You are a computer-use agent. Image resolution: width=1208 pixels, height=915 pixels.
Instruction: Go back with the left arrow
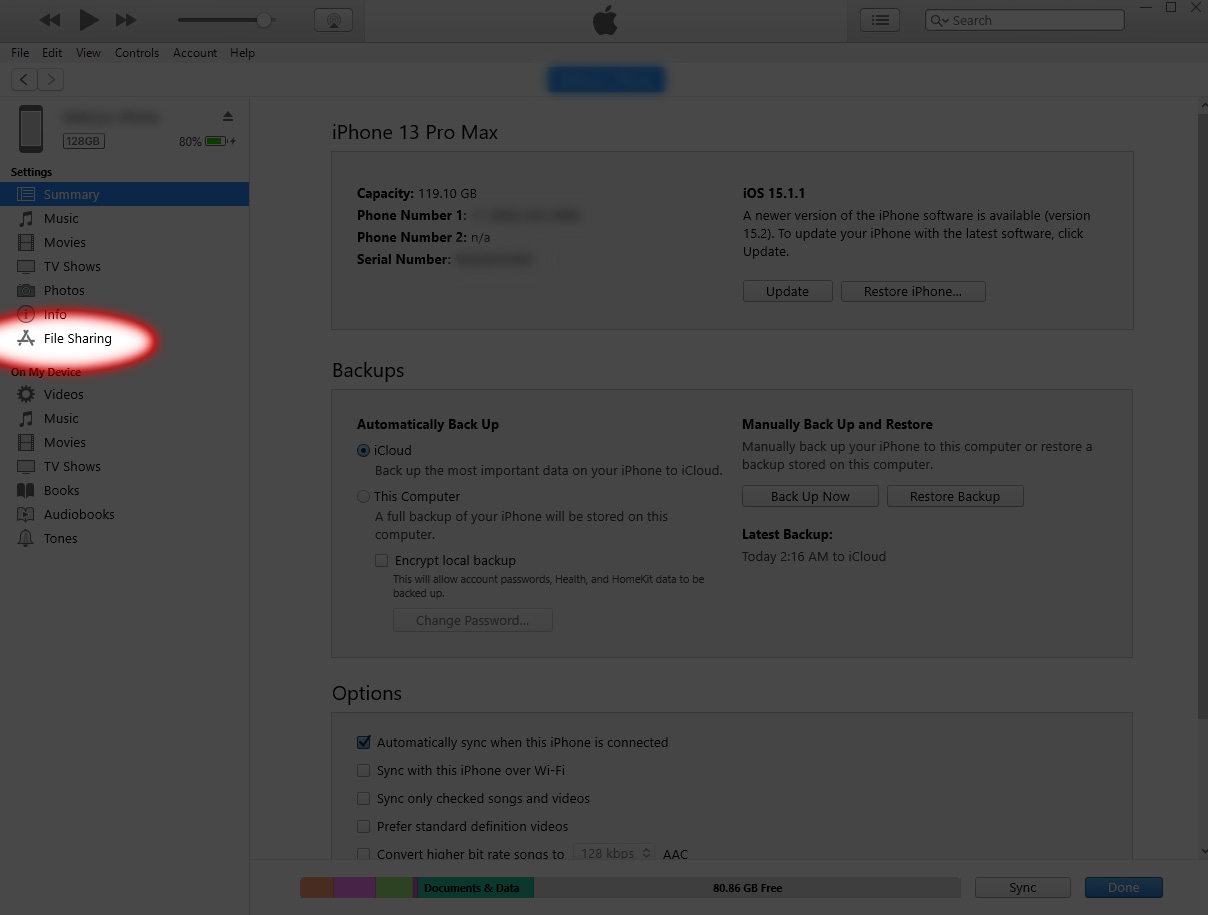point(24,79)
